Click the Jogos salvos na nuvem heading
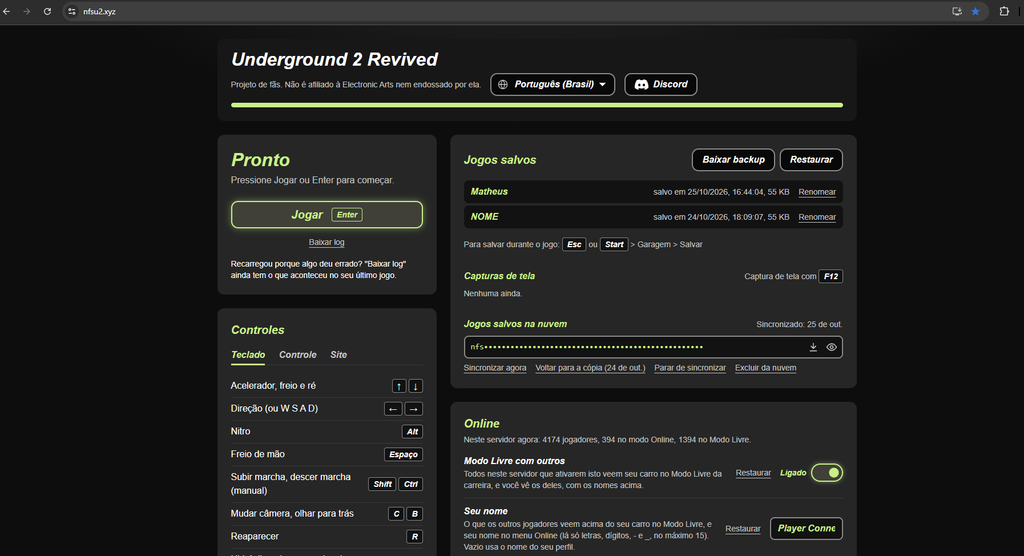The width and height of the screenshot is (1024, 556). click(x=515, y=324)
